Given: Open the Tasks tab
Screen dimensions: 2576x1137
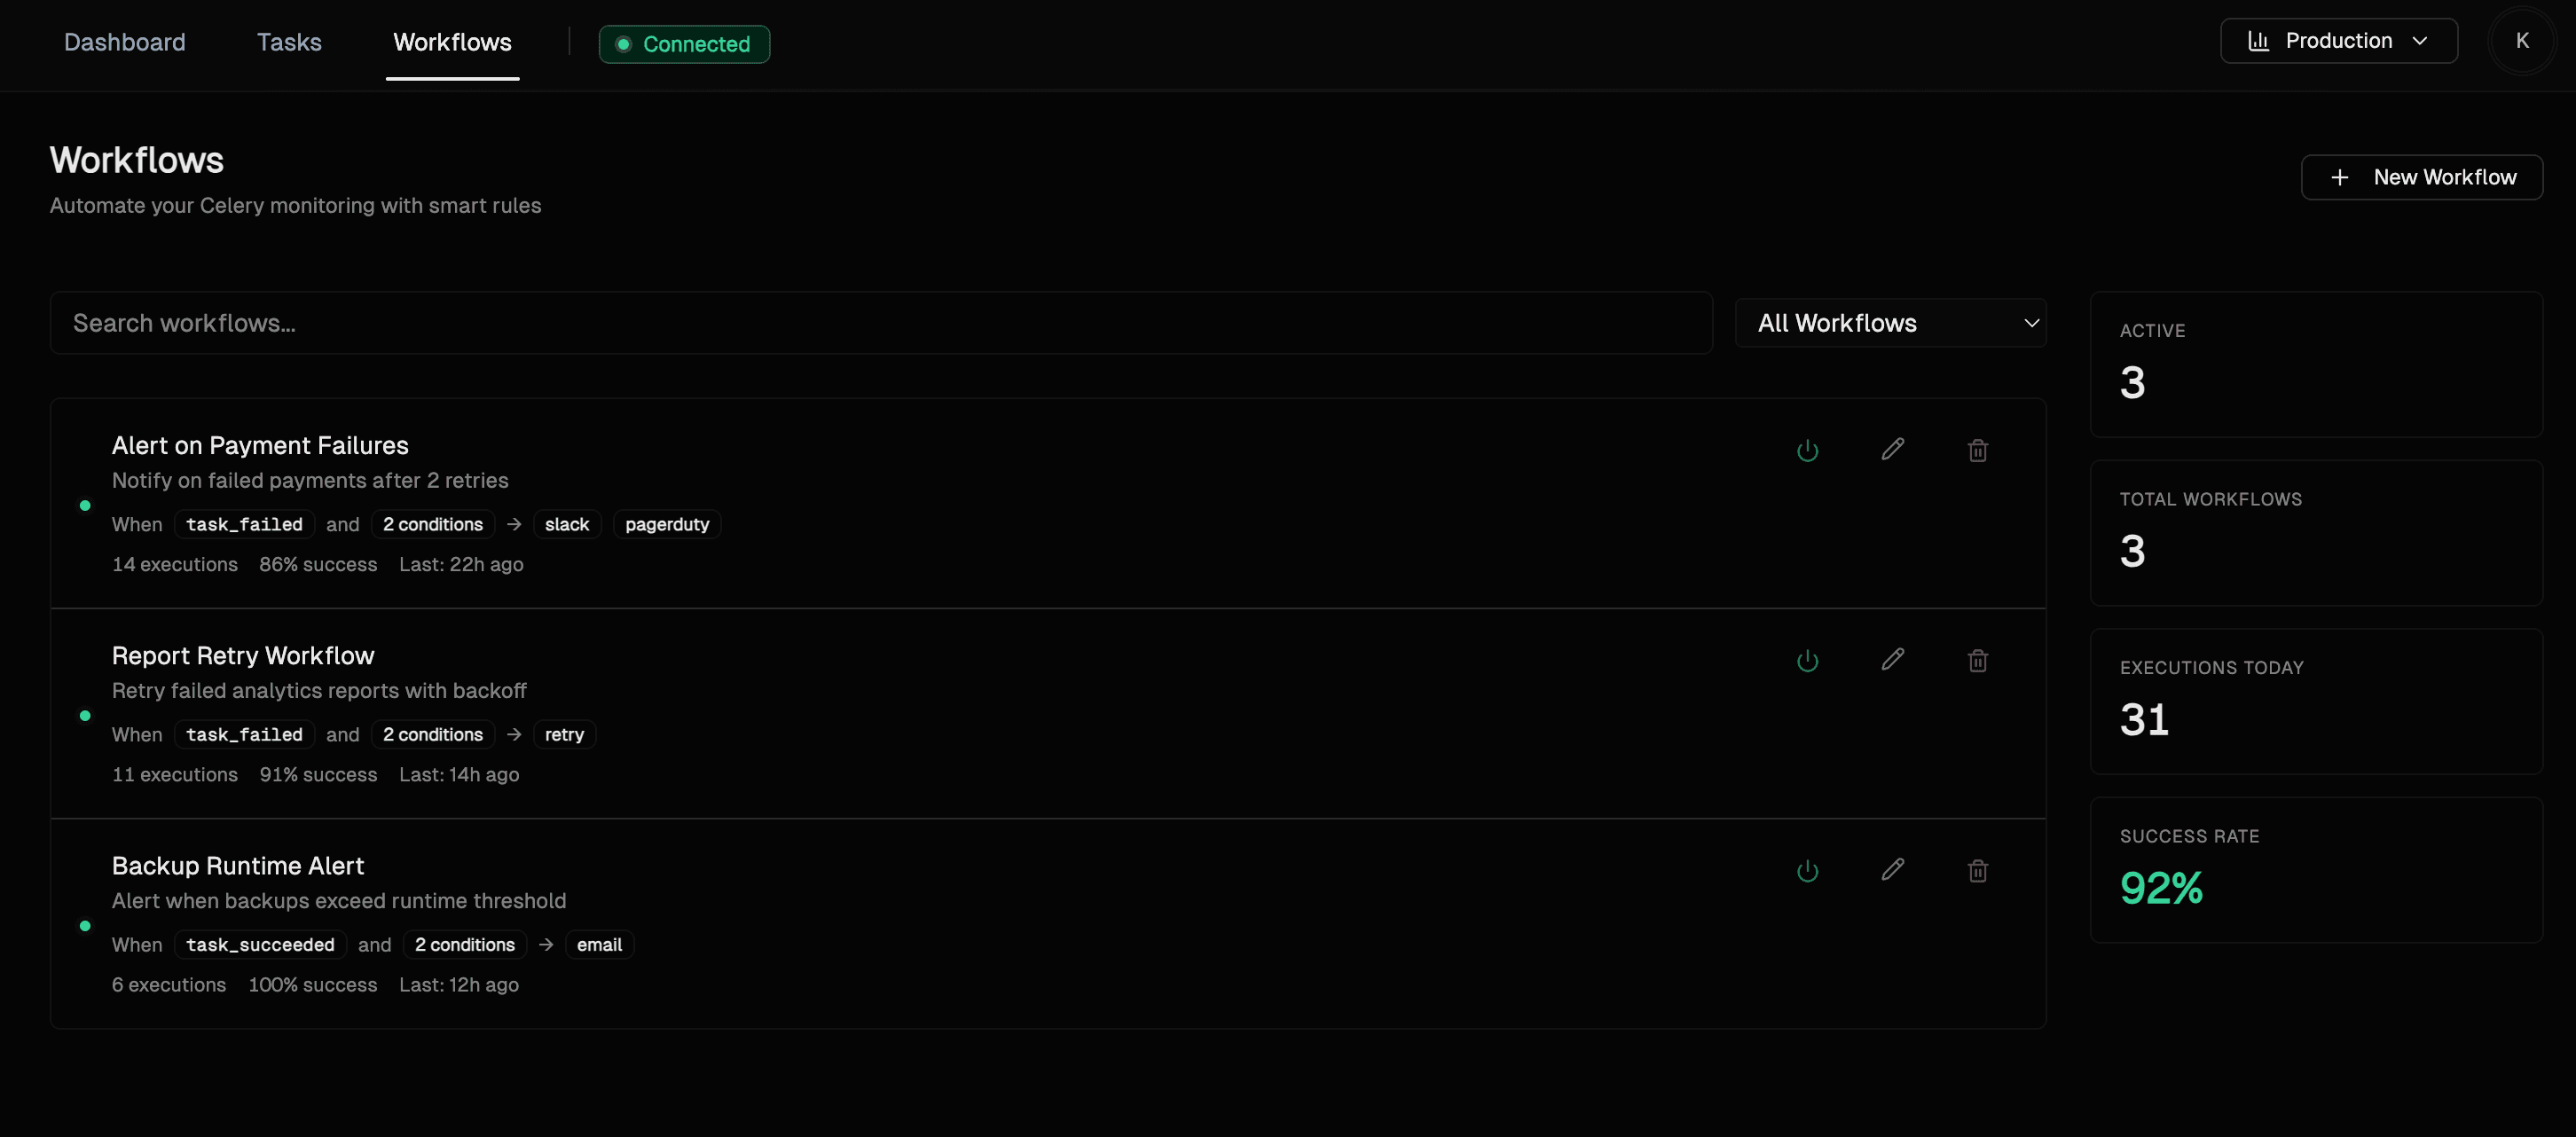Looking at the screenshot, I should click(x=289, y=42).
